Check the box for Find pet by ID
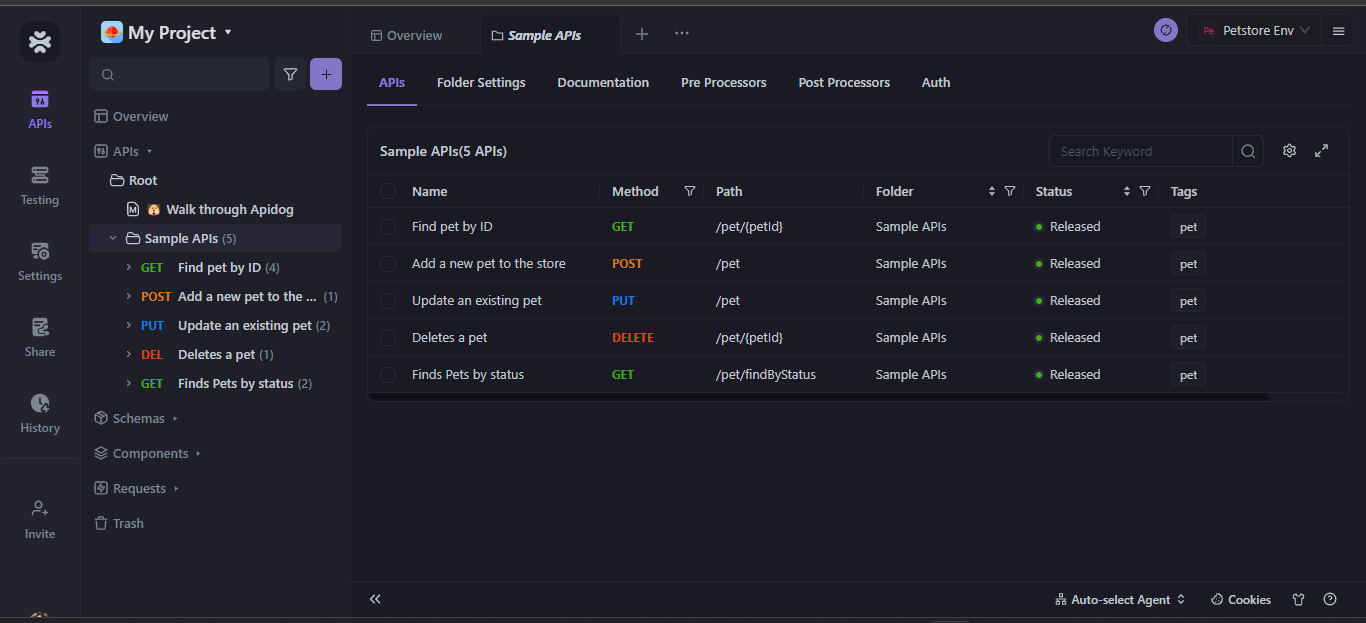Viewport: 1366px width, 623px height. 388,227
